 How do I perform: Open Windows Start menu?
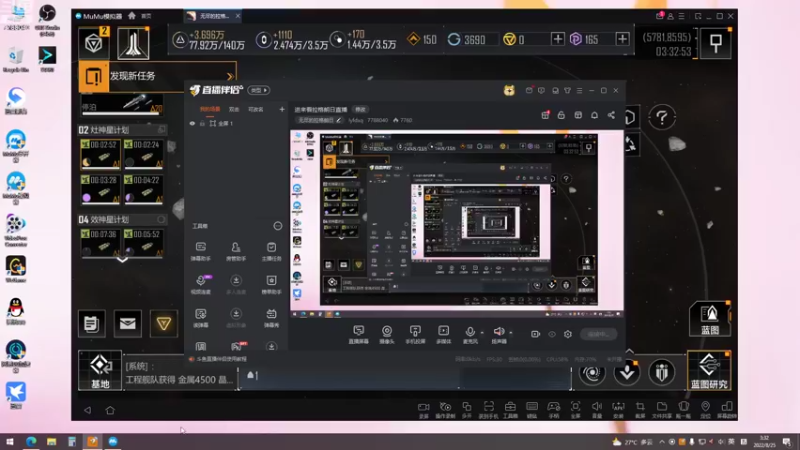(10, 441)
